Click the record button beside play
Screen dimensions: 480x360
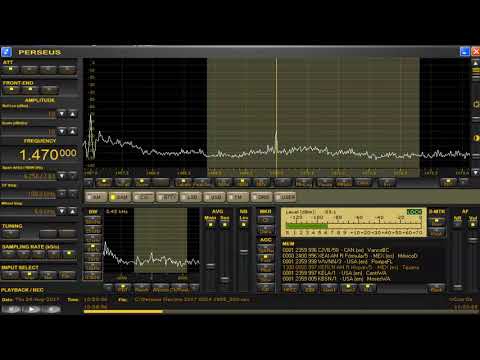(52, 309)
